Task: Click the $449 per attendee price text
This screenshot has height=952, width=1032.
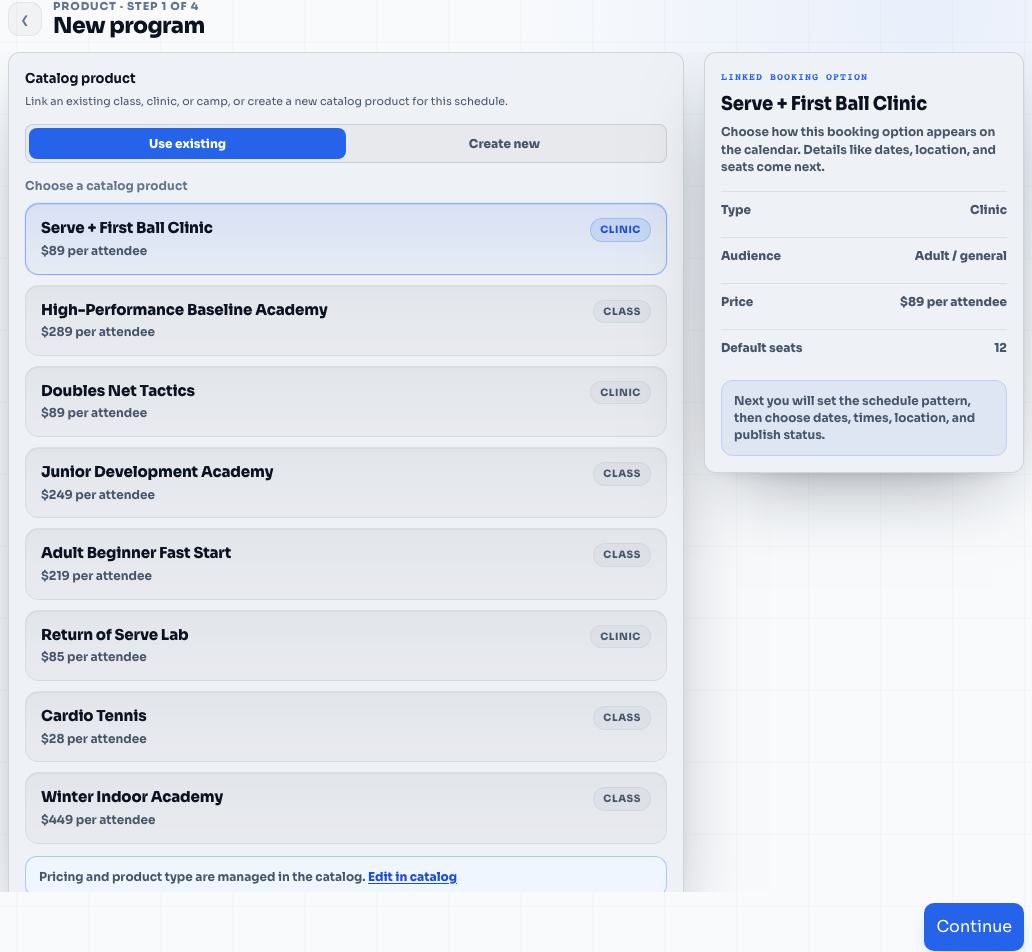Action: pos(98,820)
